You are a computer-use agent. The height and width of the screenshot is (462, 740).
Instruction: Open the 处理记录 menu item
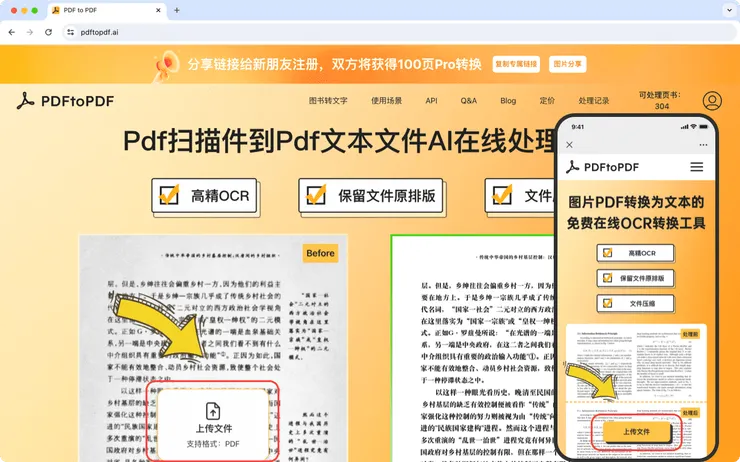coord(594,101)
